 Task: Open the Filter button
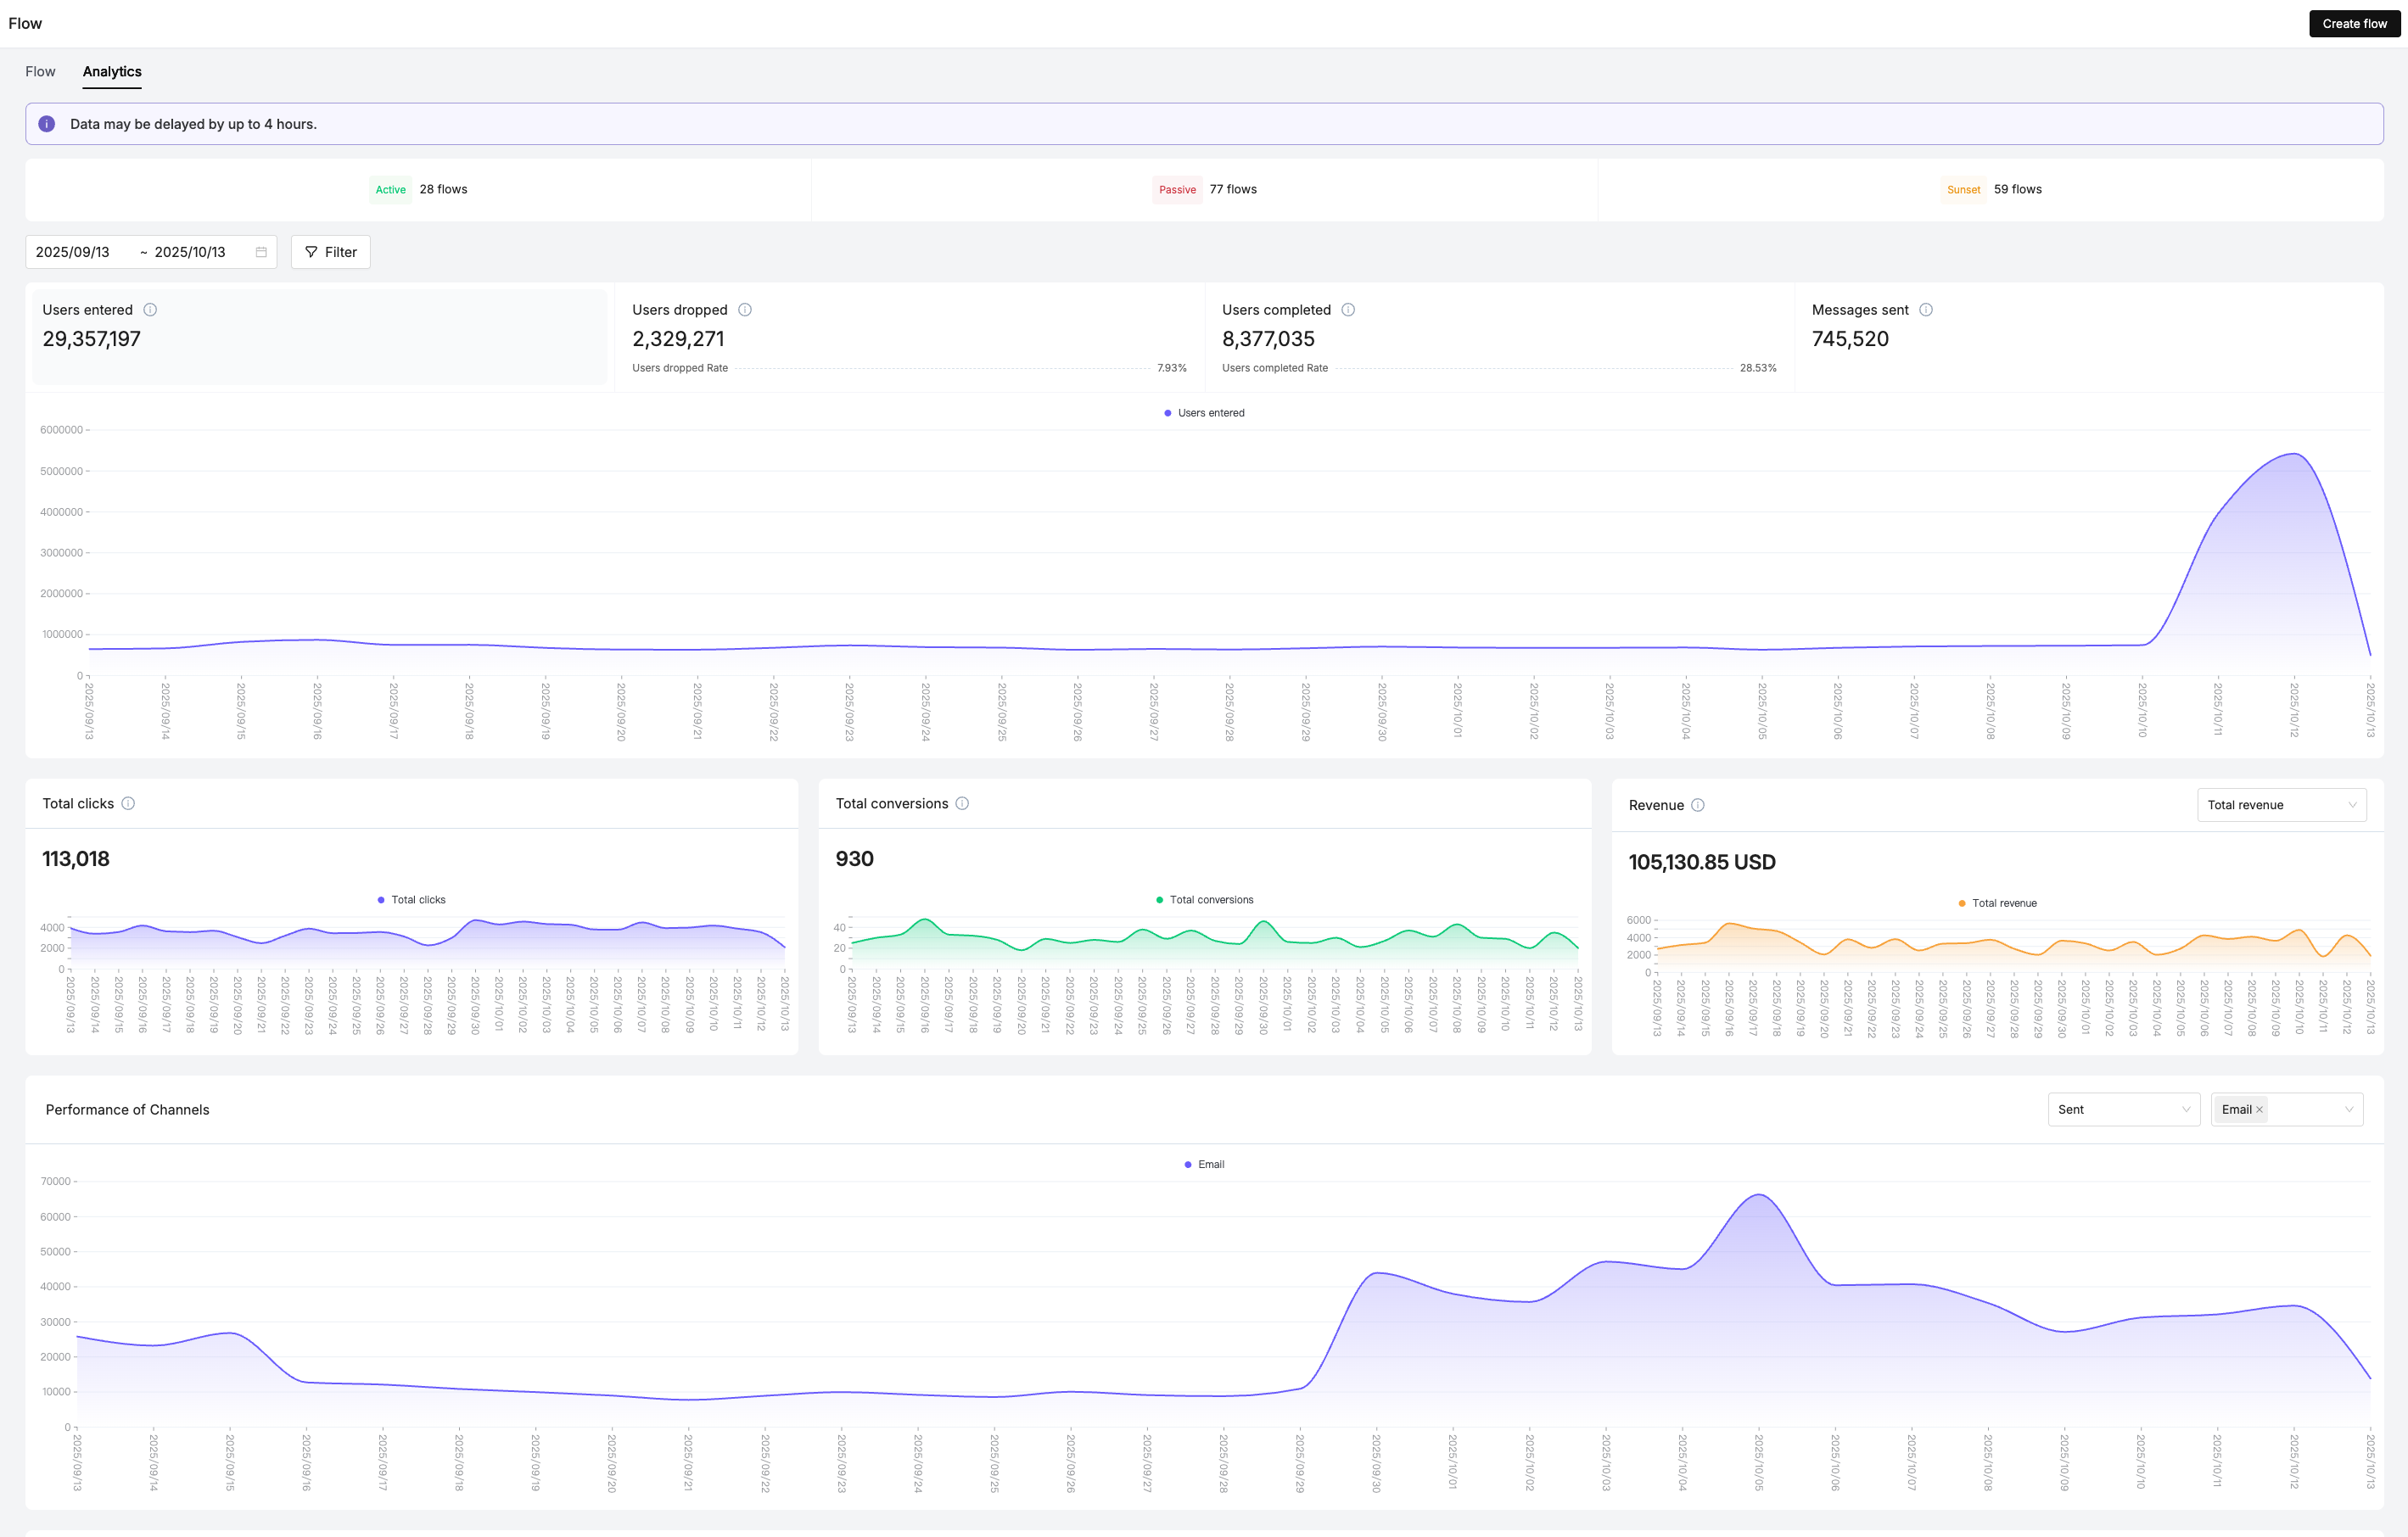point(331,252)
